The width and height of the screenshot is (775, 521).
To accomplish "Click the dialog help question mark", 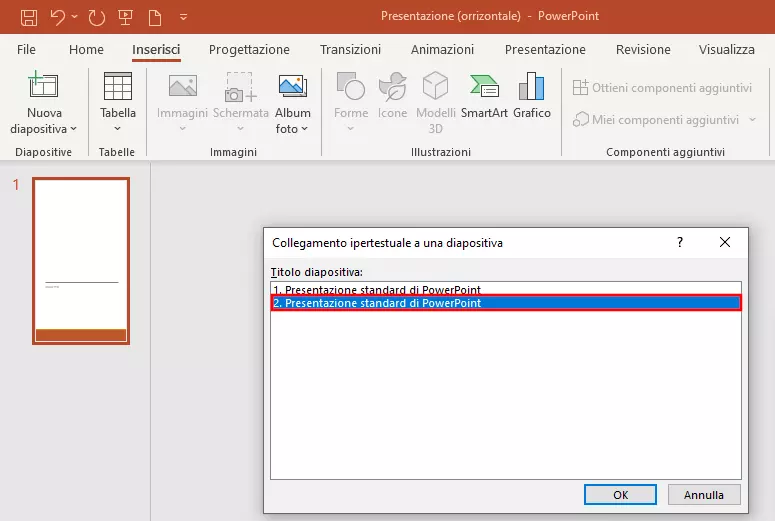I will [680, 242].
